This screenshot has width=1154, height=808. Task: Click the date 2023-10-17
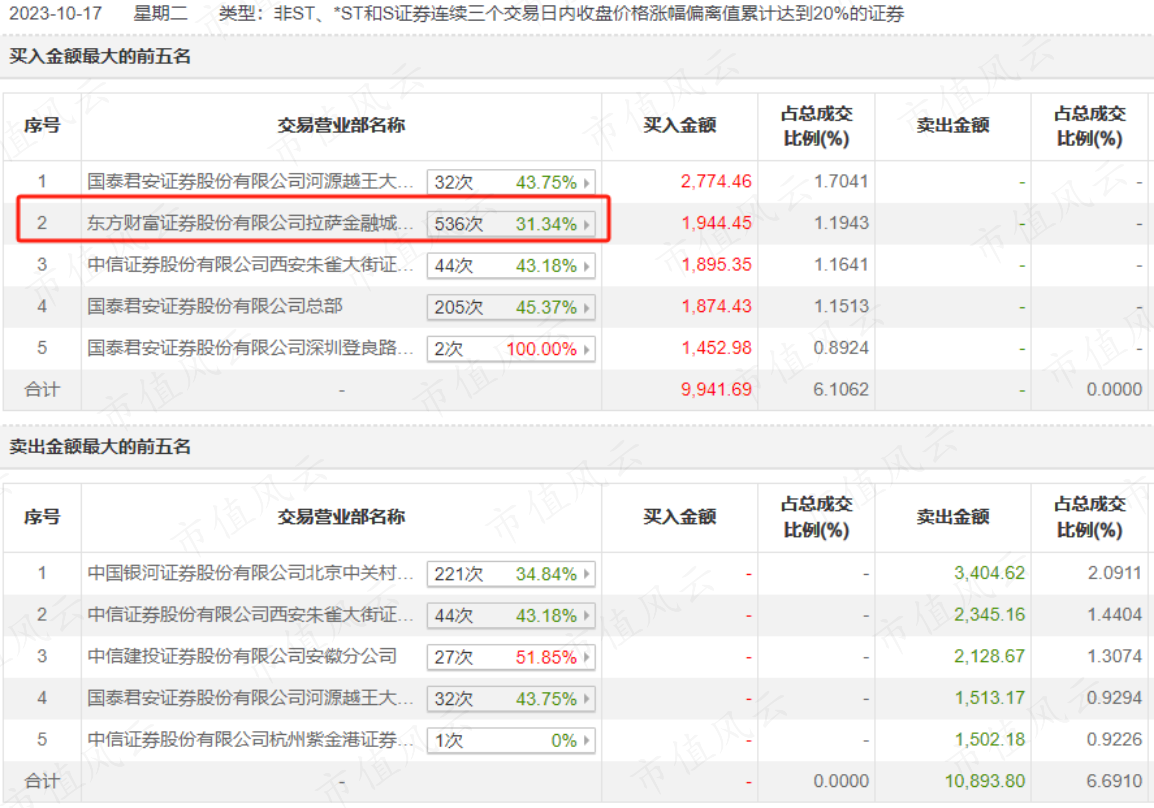[55, 13]
